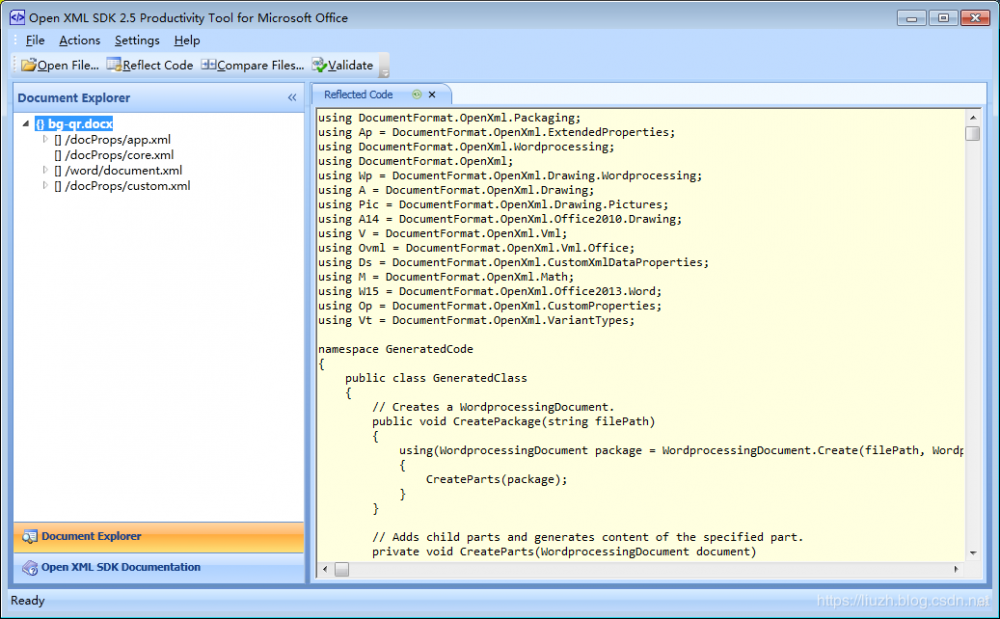Select /word/document.xml part
Image resolution: width=1000 pixels, height=619 pixels.
point(124,170)
